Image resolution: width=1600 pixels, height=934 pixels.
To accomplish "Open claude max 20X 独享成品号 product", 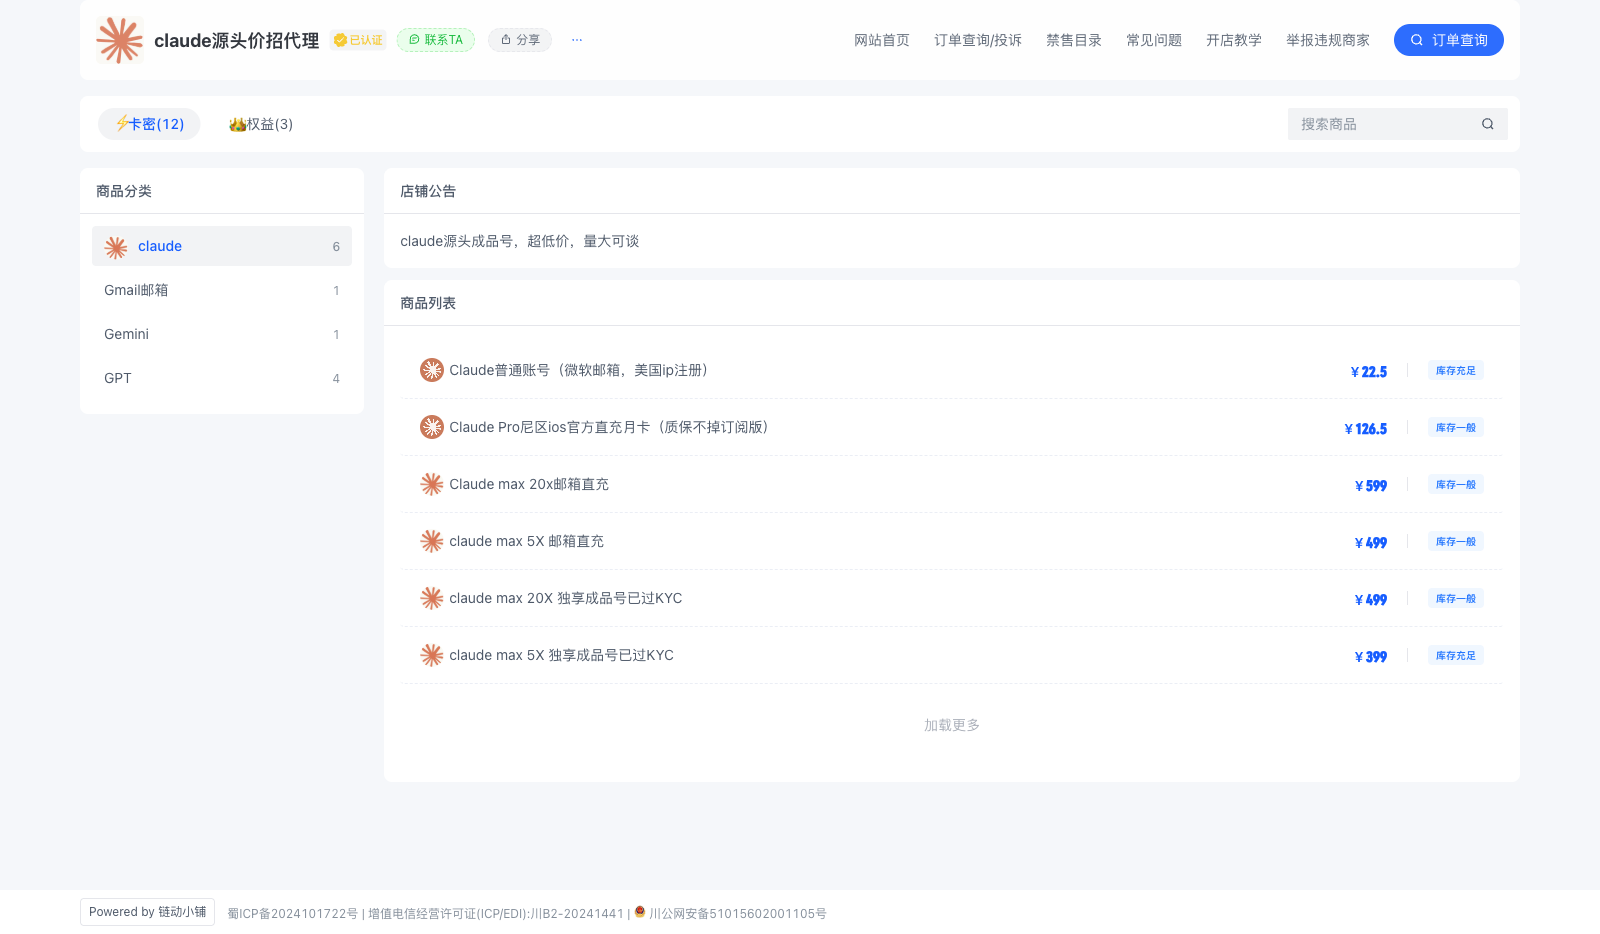I will (x=952, y=598).
